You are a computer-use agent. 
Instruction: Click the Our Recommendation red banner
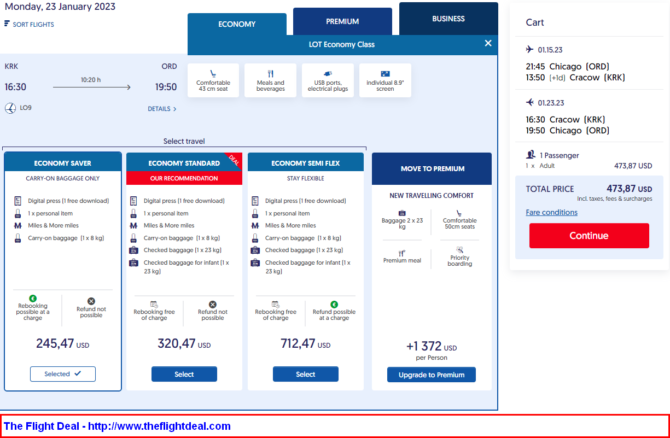[184, 178]
